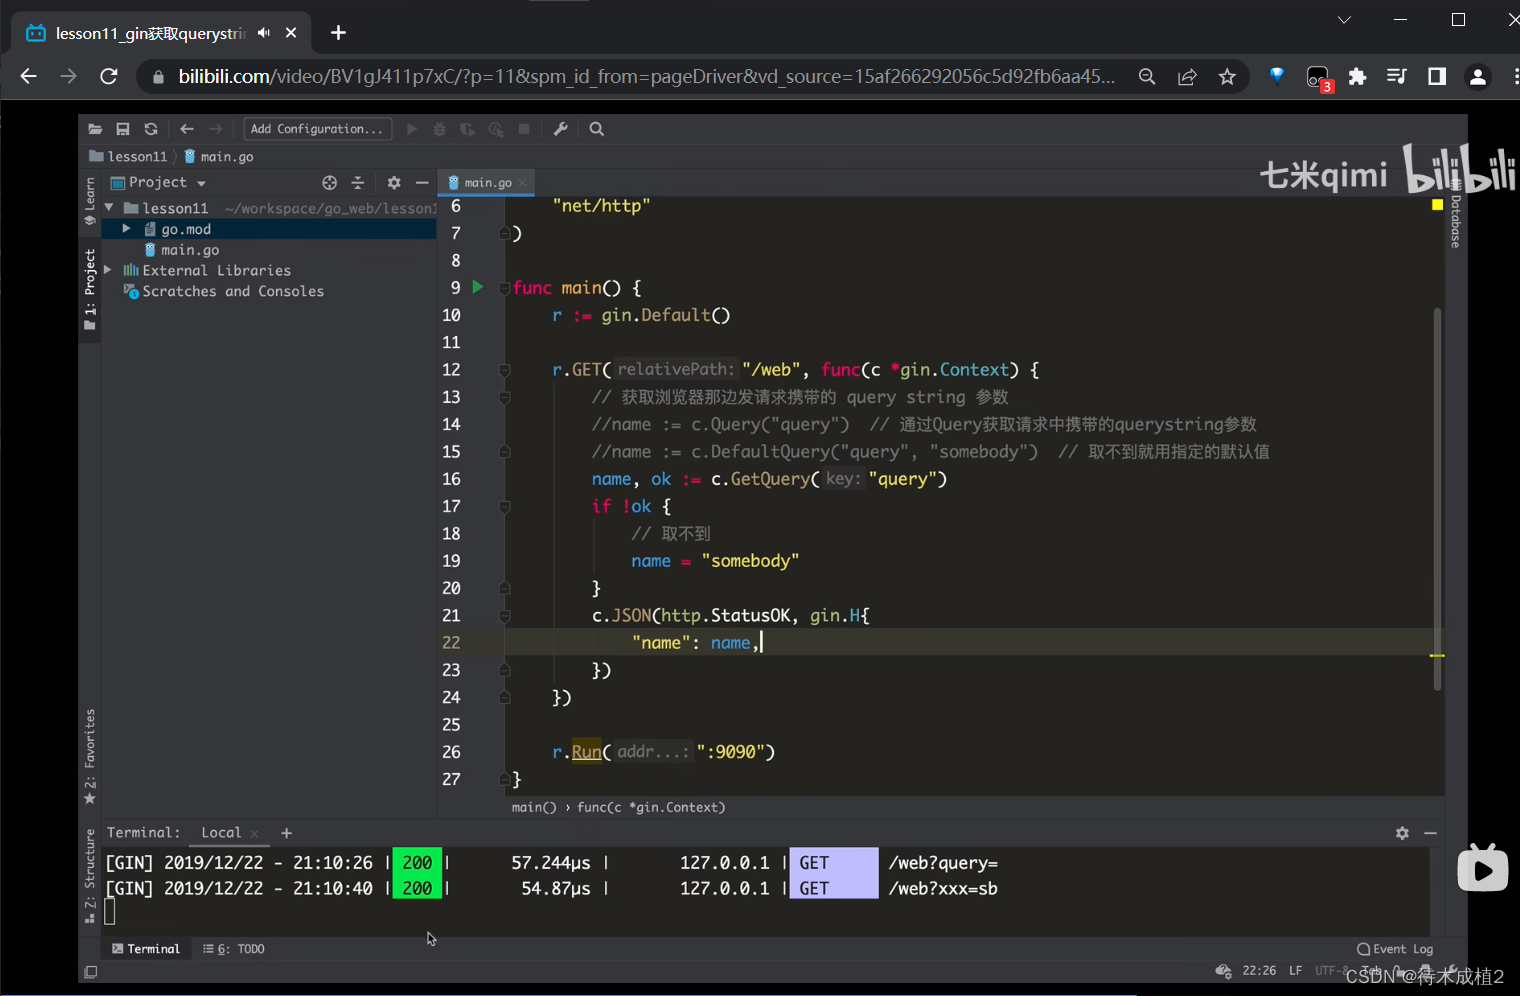The height and width of the screenshot is (996, 1520).
Task: Toggle code folding on line 12
Action: [505, 370]
